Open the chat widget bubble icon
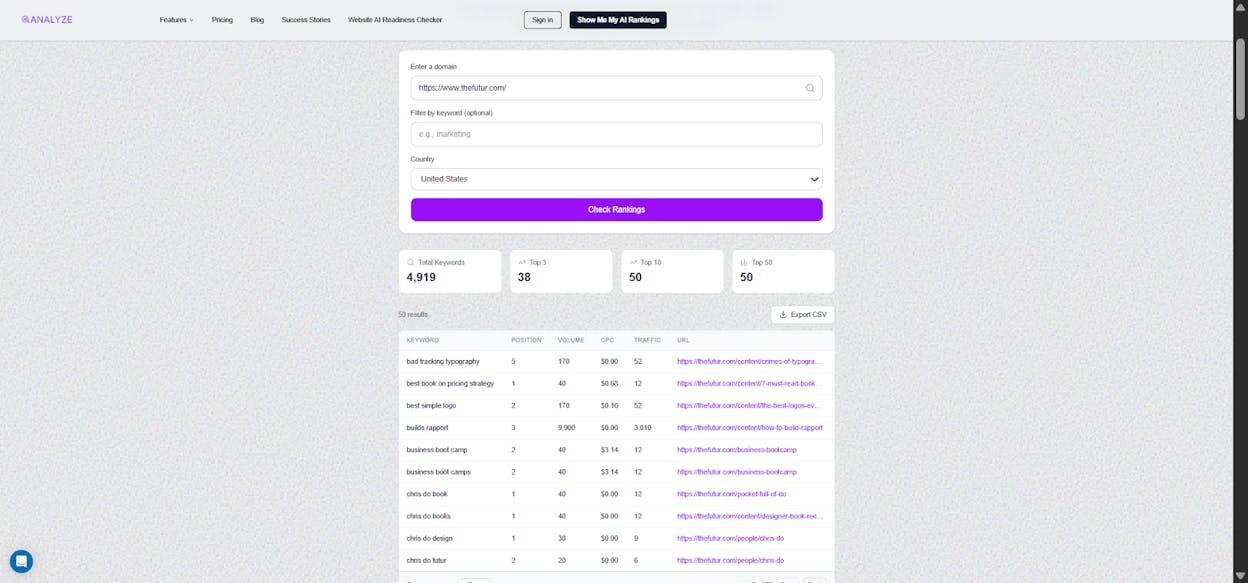This screenshot has height=583, width=1248. [21, 561]
